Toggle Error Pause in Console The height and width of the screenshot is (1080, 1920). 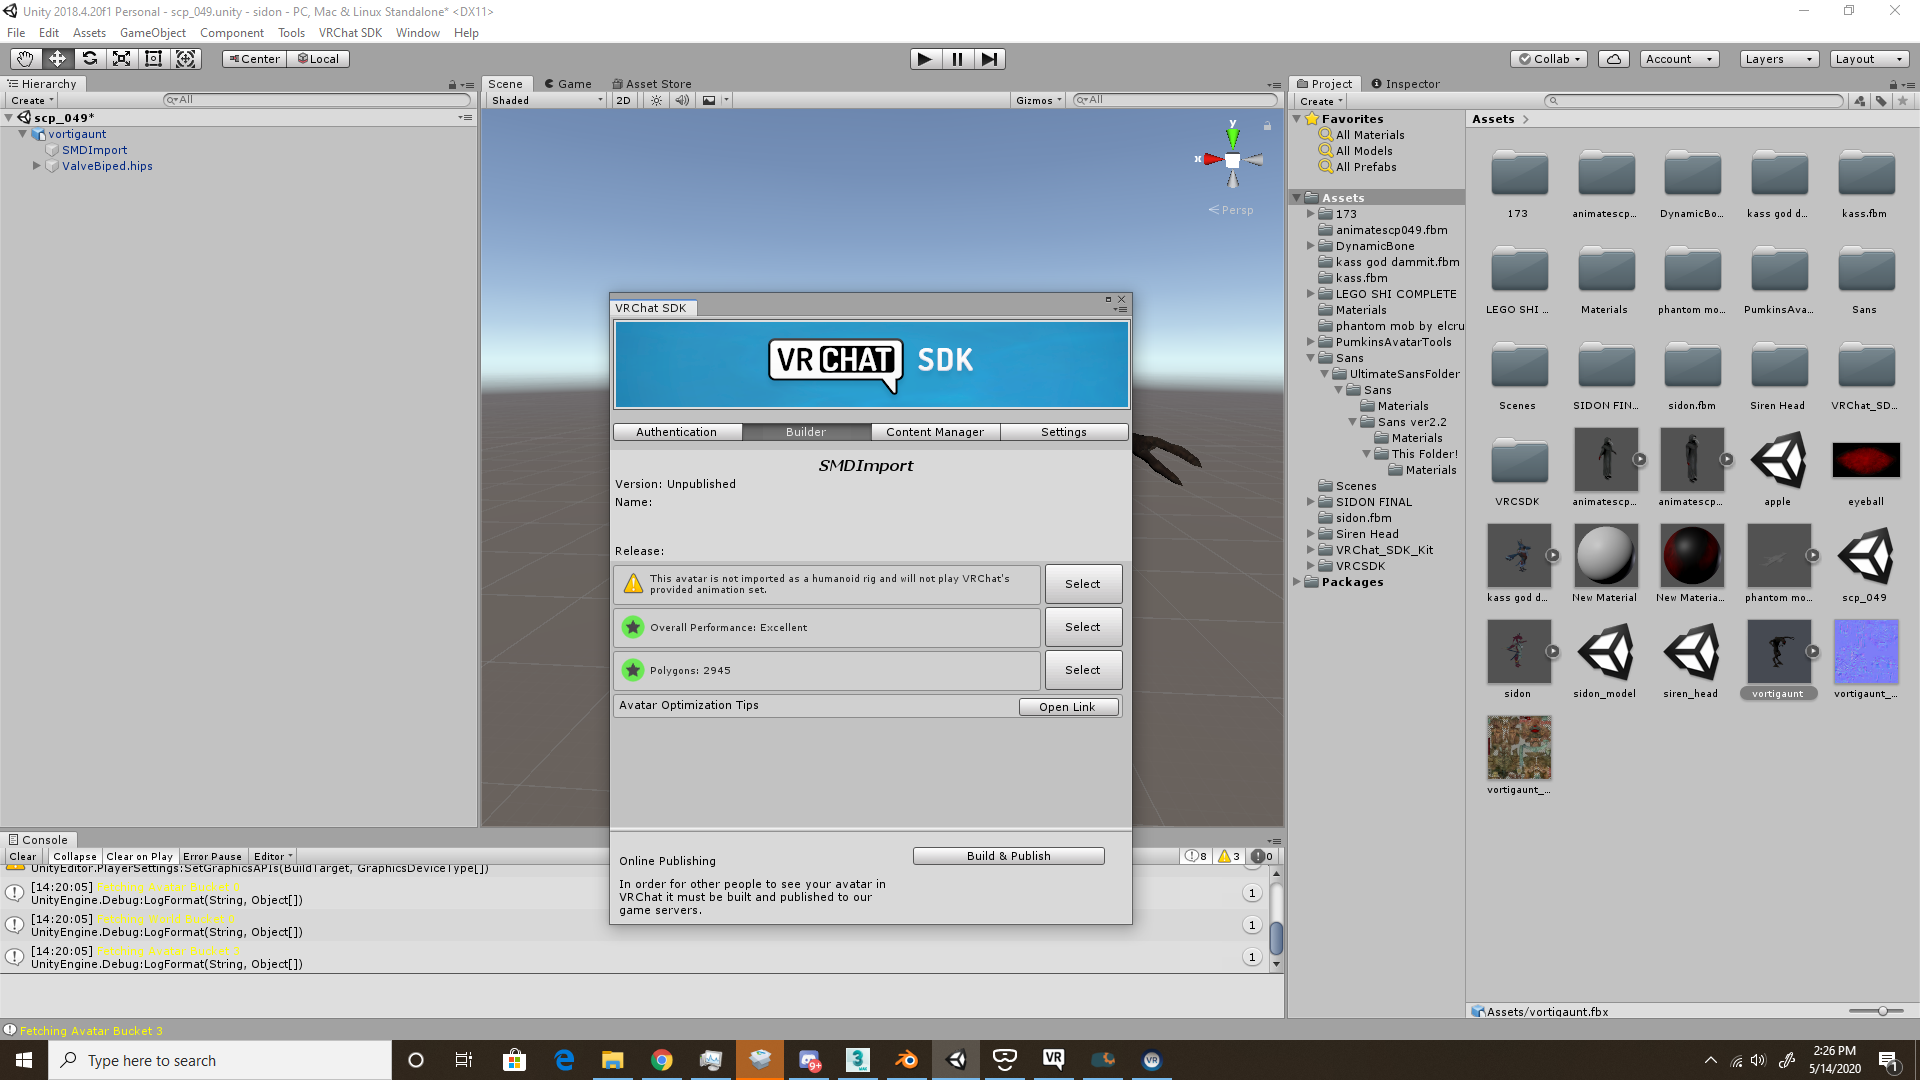[212, 856]
